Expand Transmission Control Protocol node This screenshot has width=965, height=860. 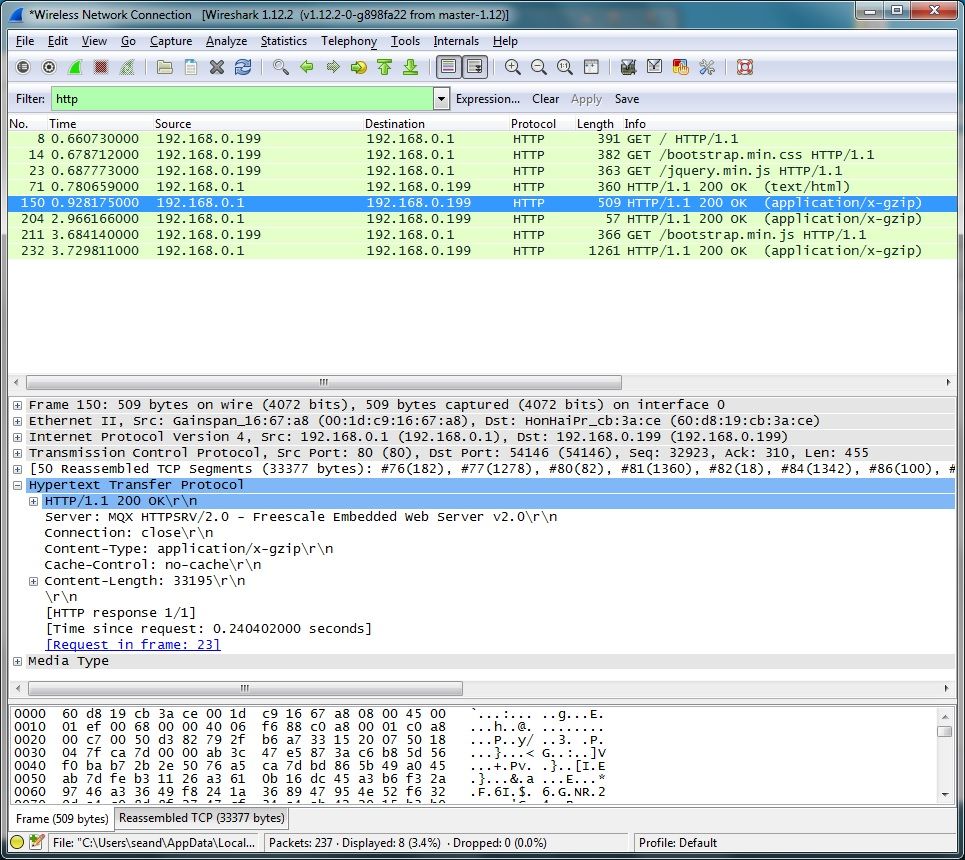click(x=17, y=453)
